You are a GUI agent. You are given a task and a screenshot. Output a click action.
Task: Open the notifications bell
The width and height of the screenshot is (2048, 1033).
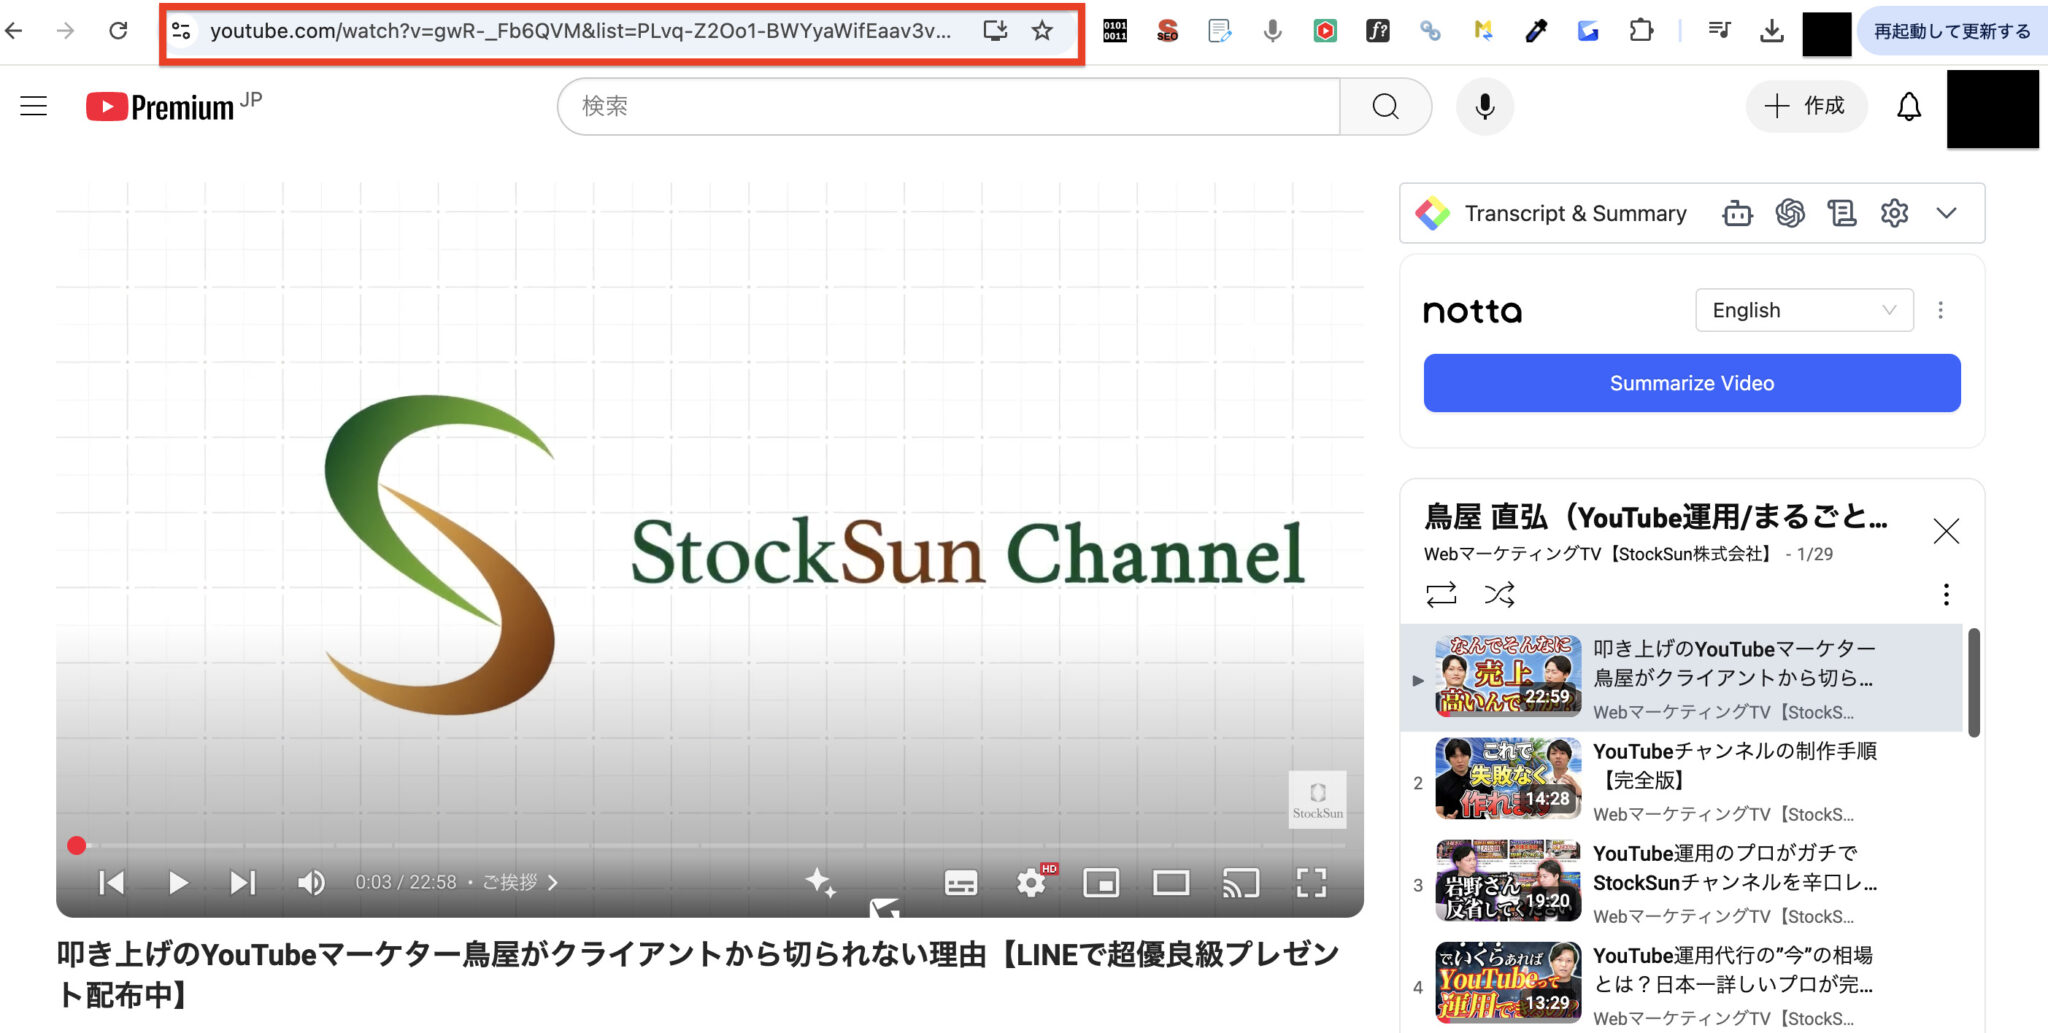click(x=1909, y=106)
